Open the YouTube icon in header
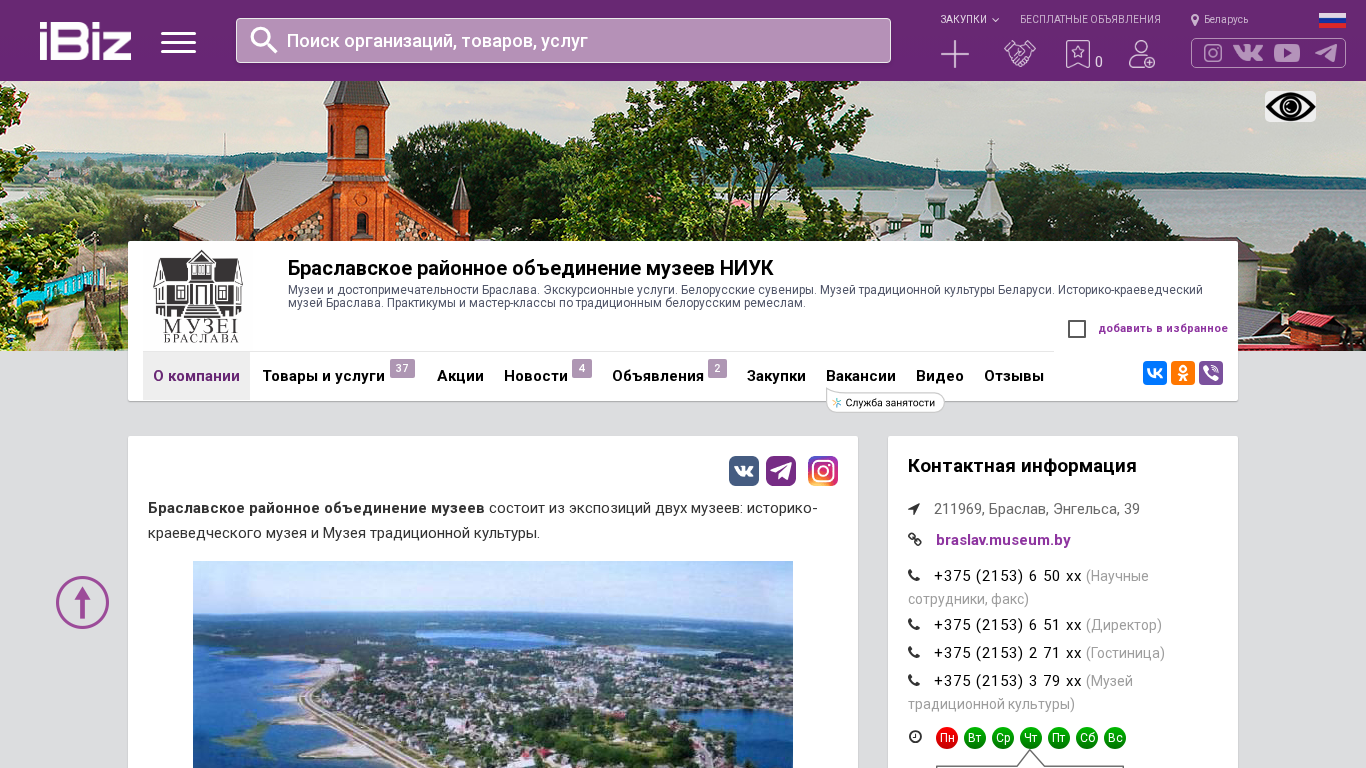 tap(1287, 53)
